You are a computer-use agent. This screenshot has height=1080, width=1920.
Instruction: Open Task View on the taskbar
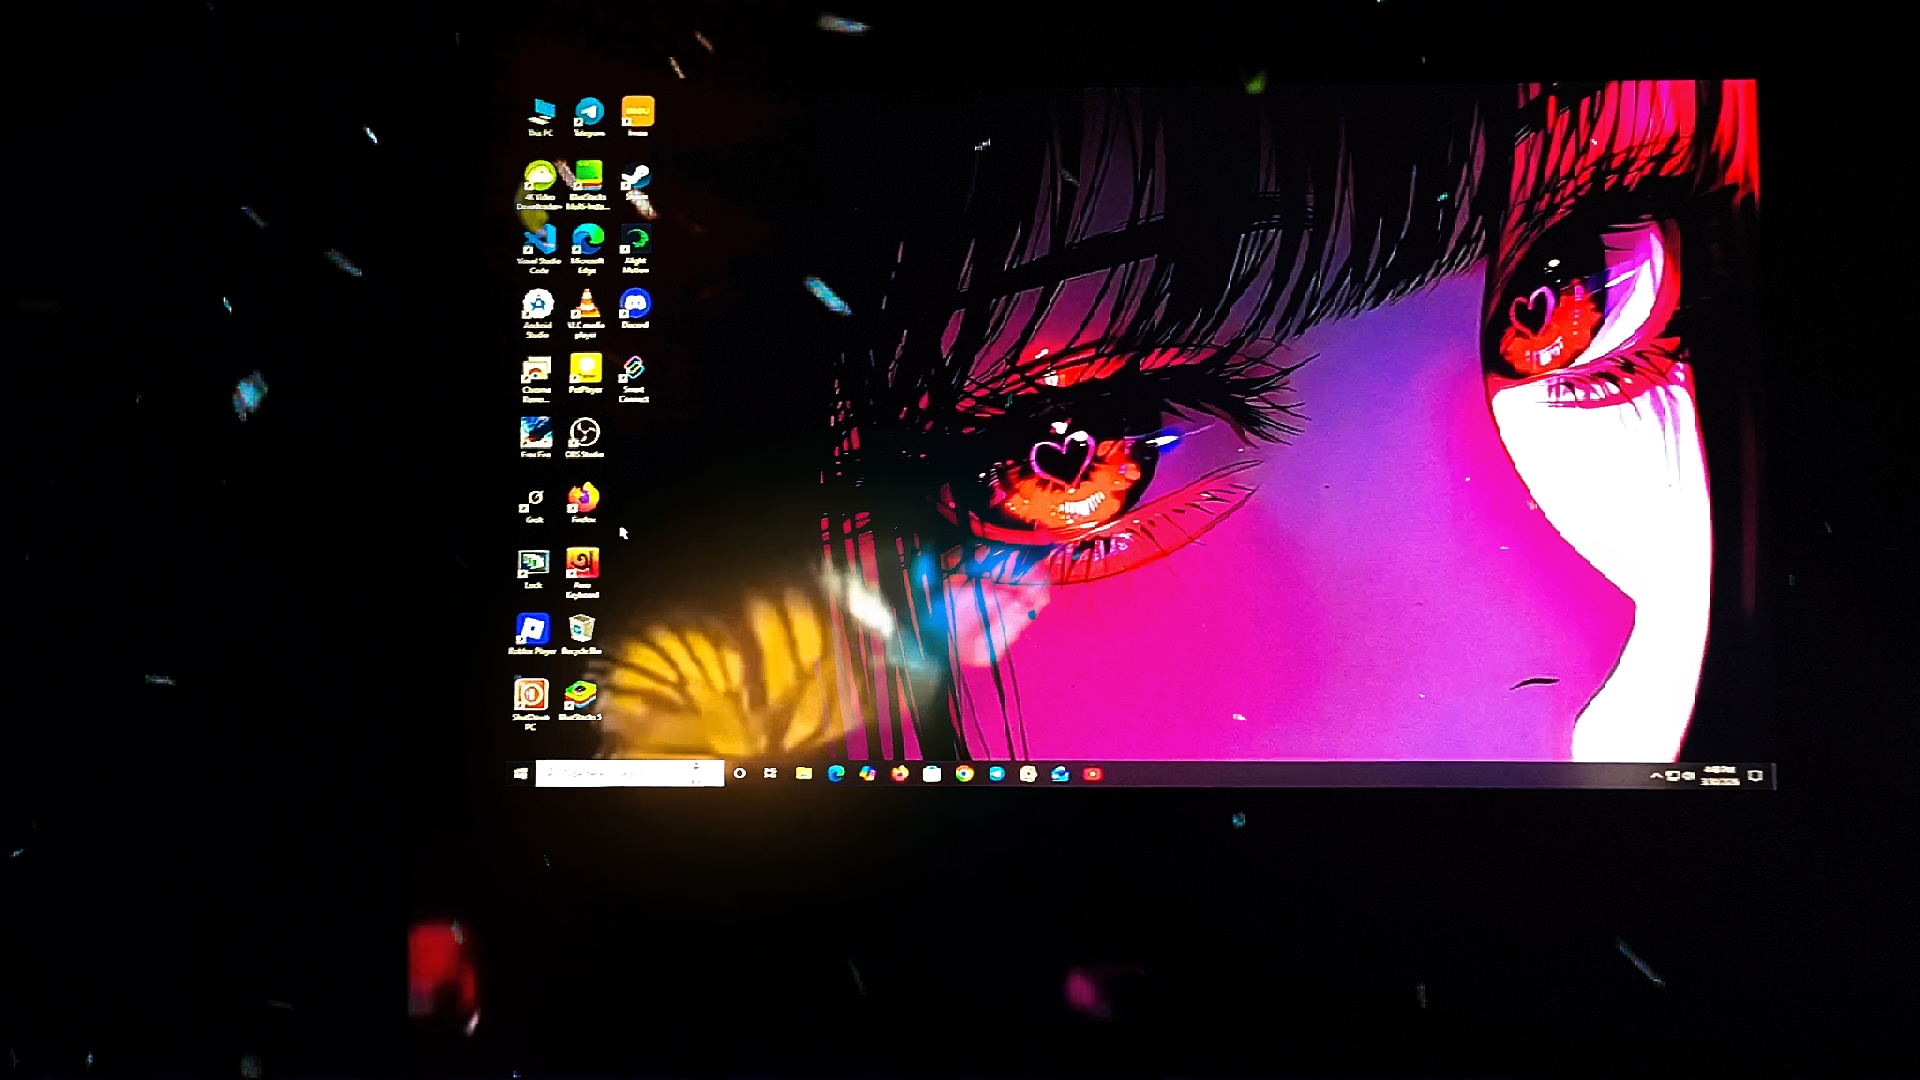tap(770, 773)
